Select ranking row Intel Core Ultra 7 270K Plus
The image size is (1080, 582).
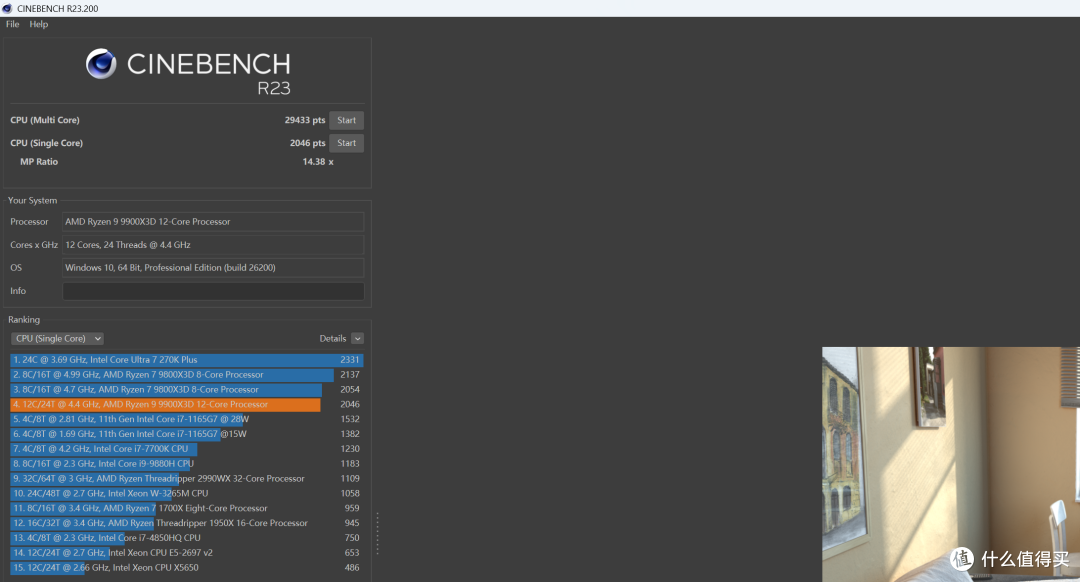187,360
